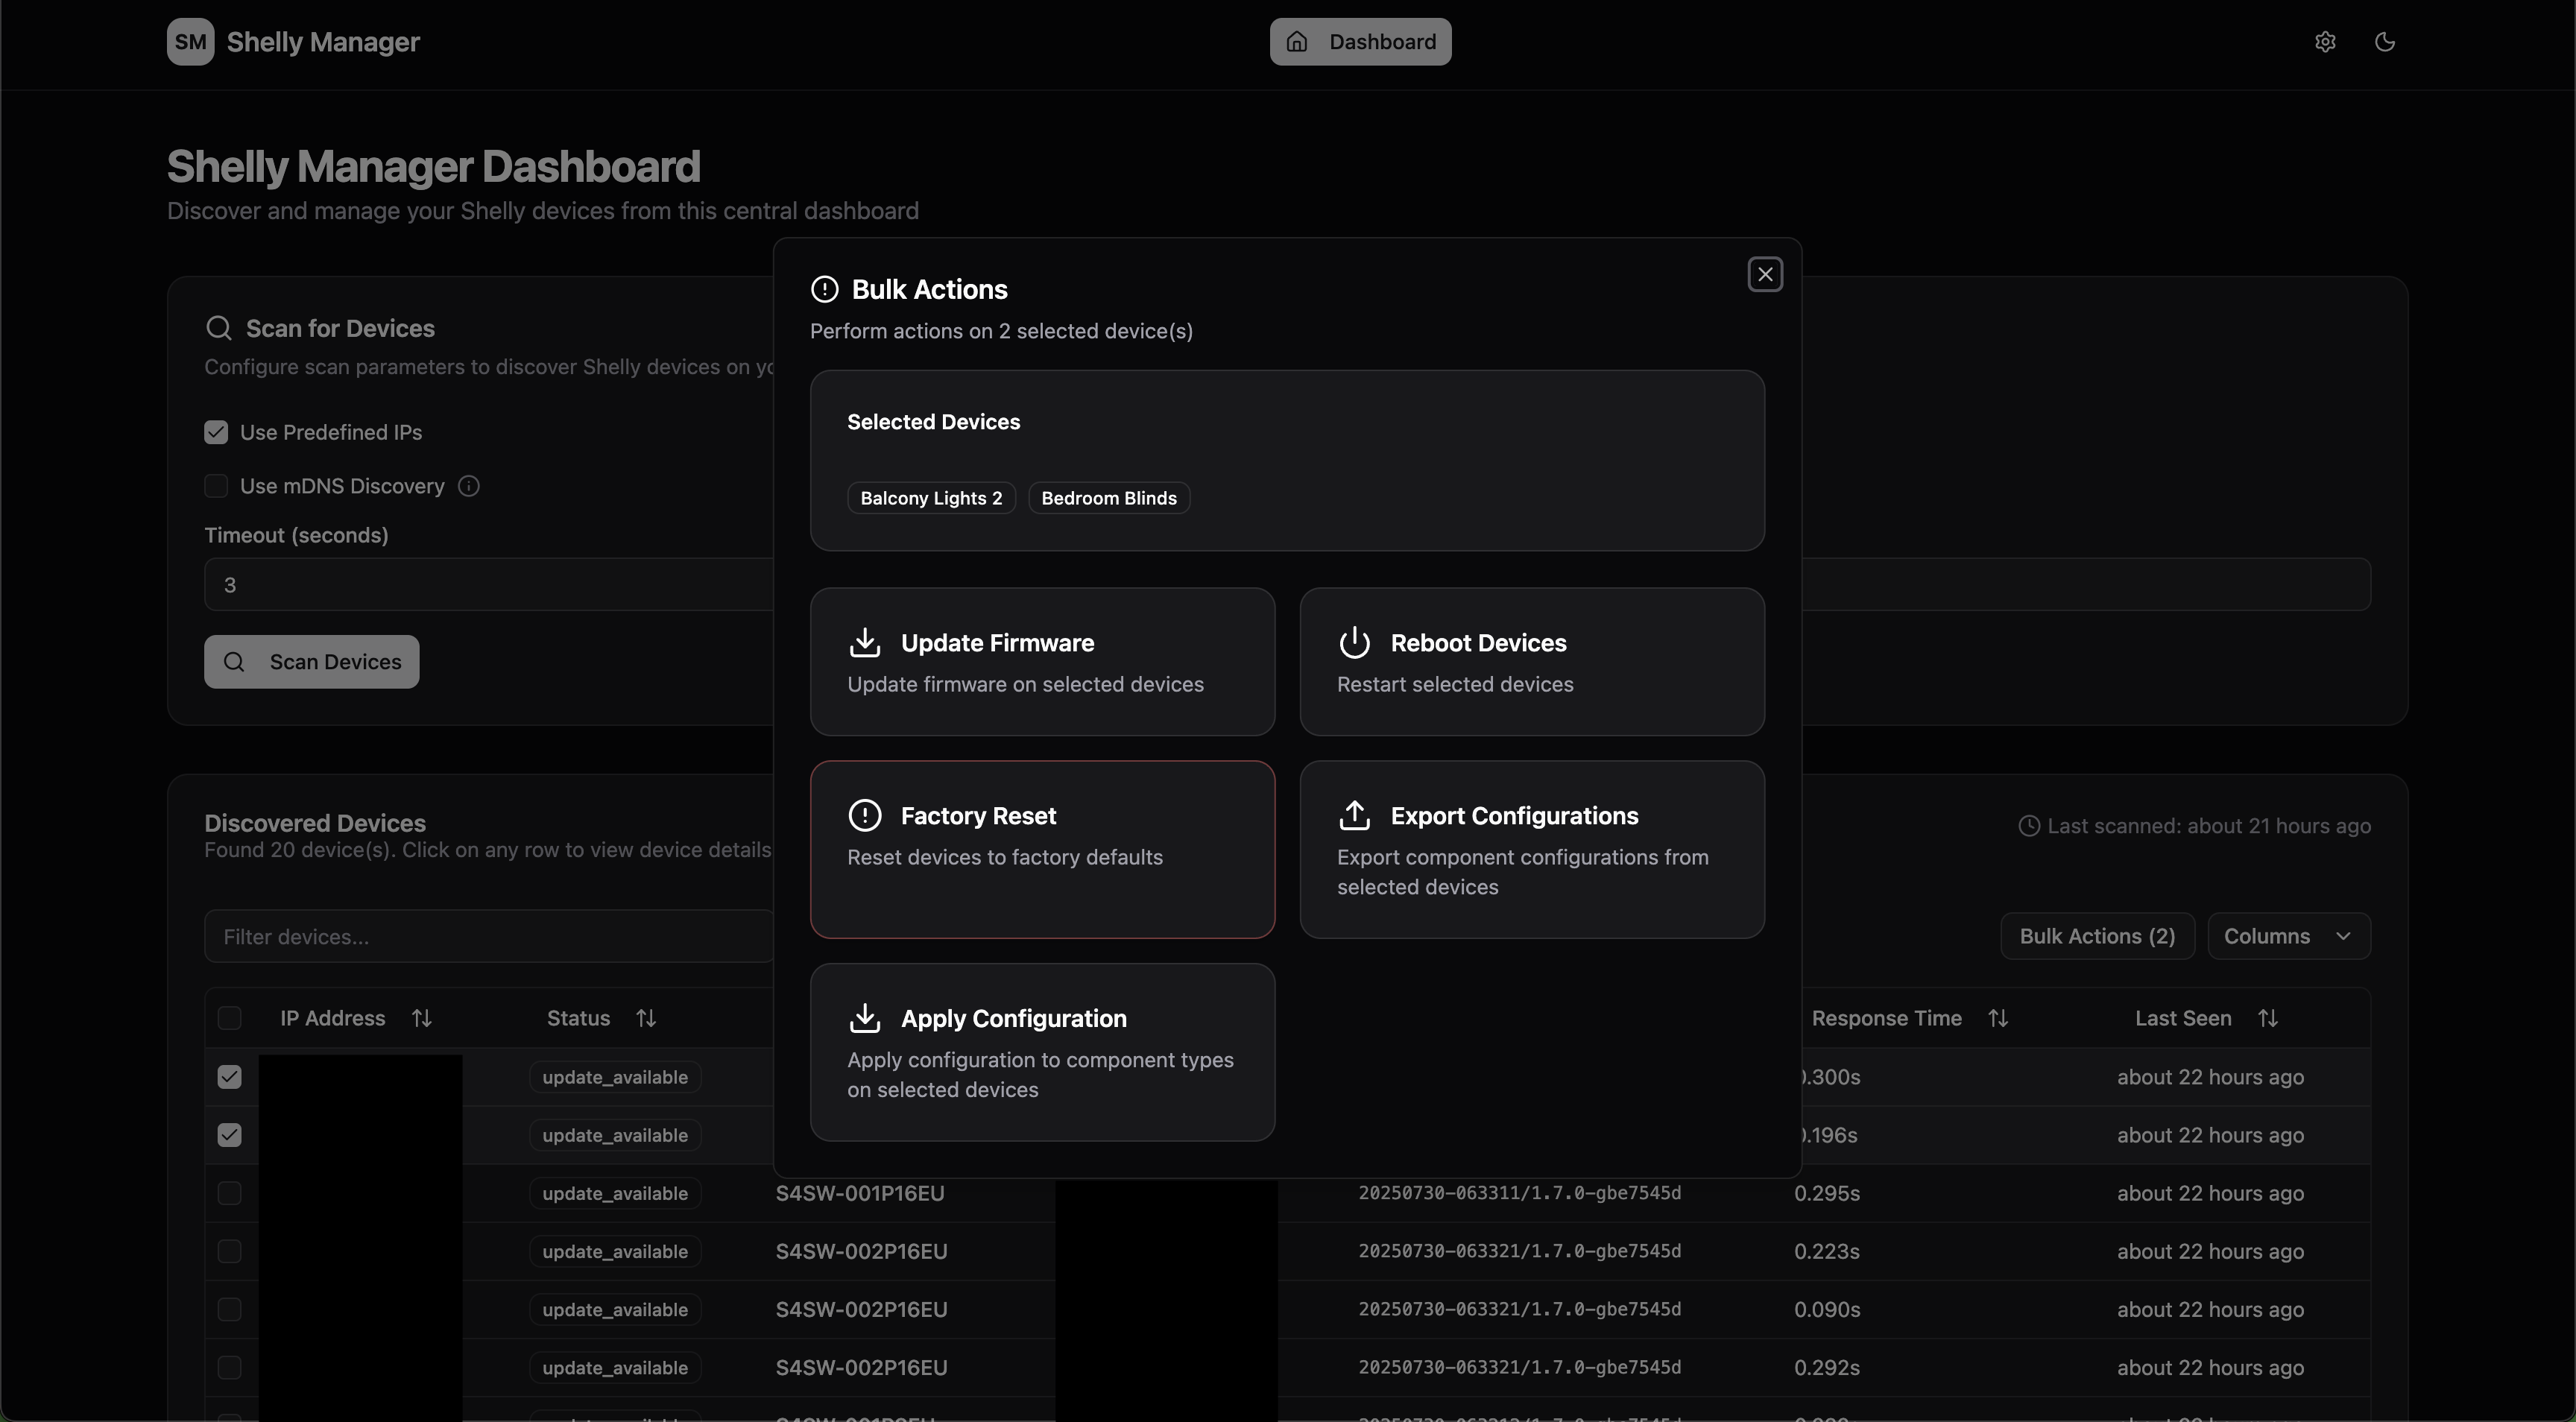This screenshot has height=1422, width=2576.
Task: Click the mDNS Discovery info icon
Action: (469, 486)
